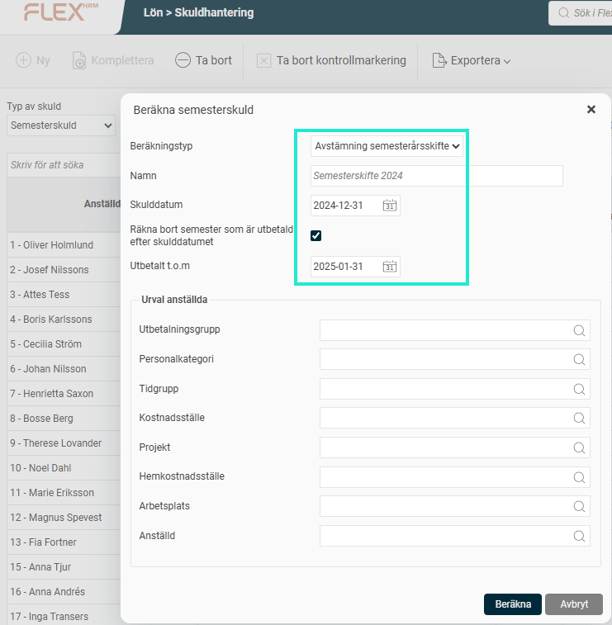Click search icon in Anställd field
Viewport: 612px width, 625px height.
579,537
